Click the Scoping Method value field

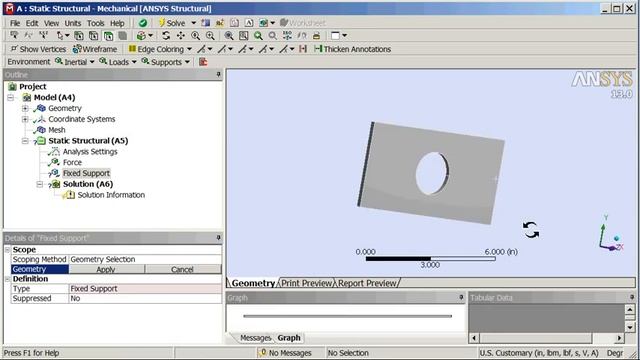tap(145, 260)
